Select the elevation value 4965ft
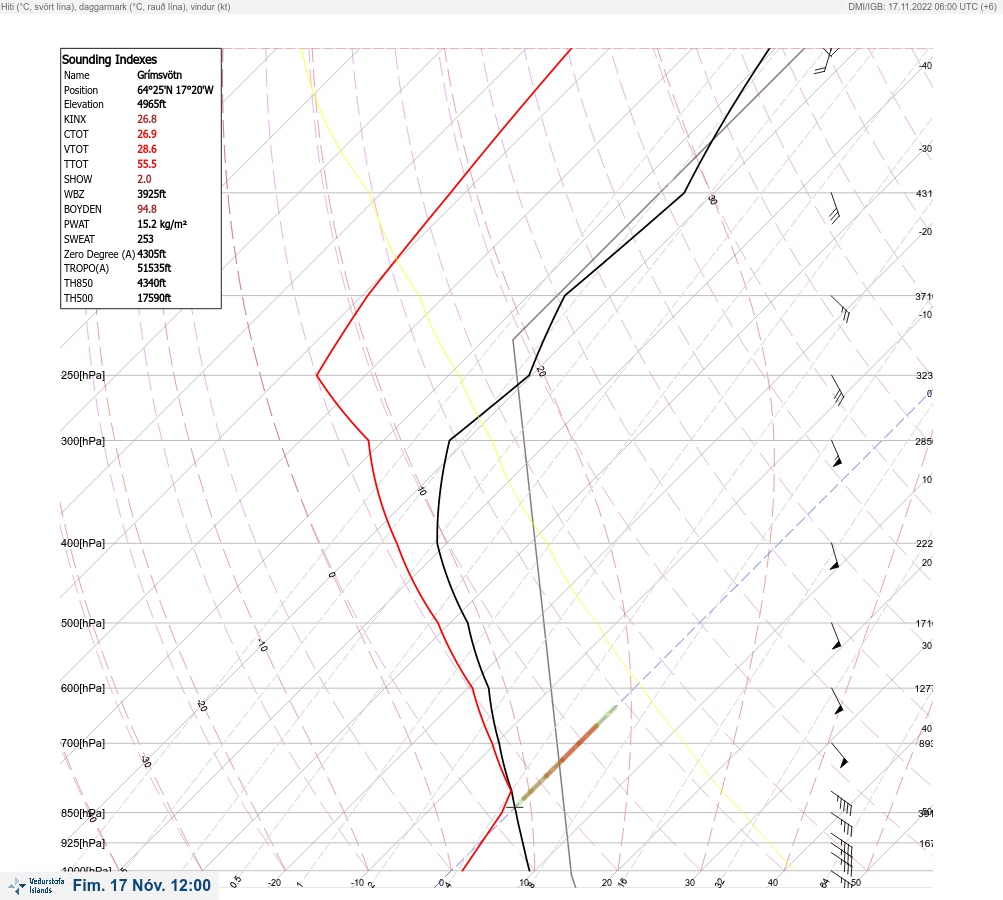Image resolution: width=1003 pixels, height=900 pixels. [152, 104]
